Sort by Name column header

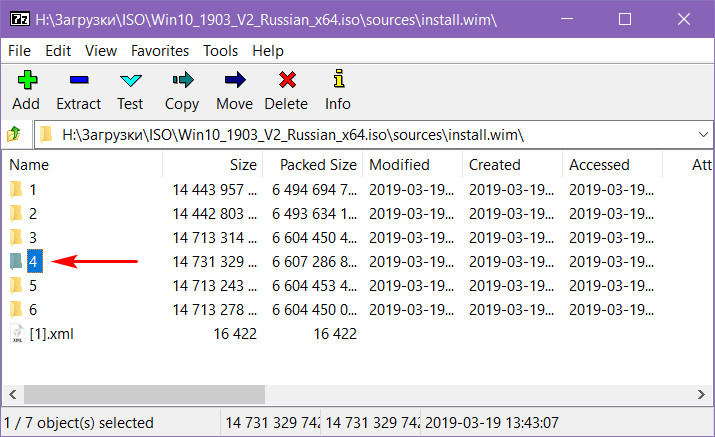82,165
